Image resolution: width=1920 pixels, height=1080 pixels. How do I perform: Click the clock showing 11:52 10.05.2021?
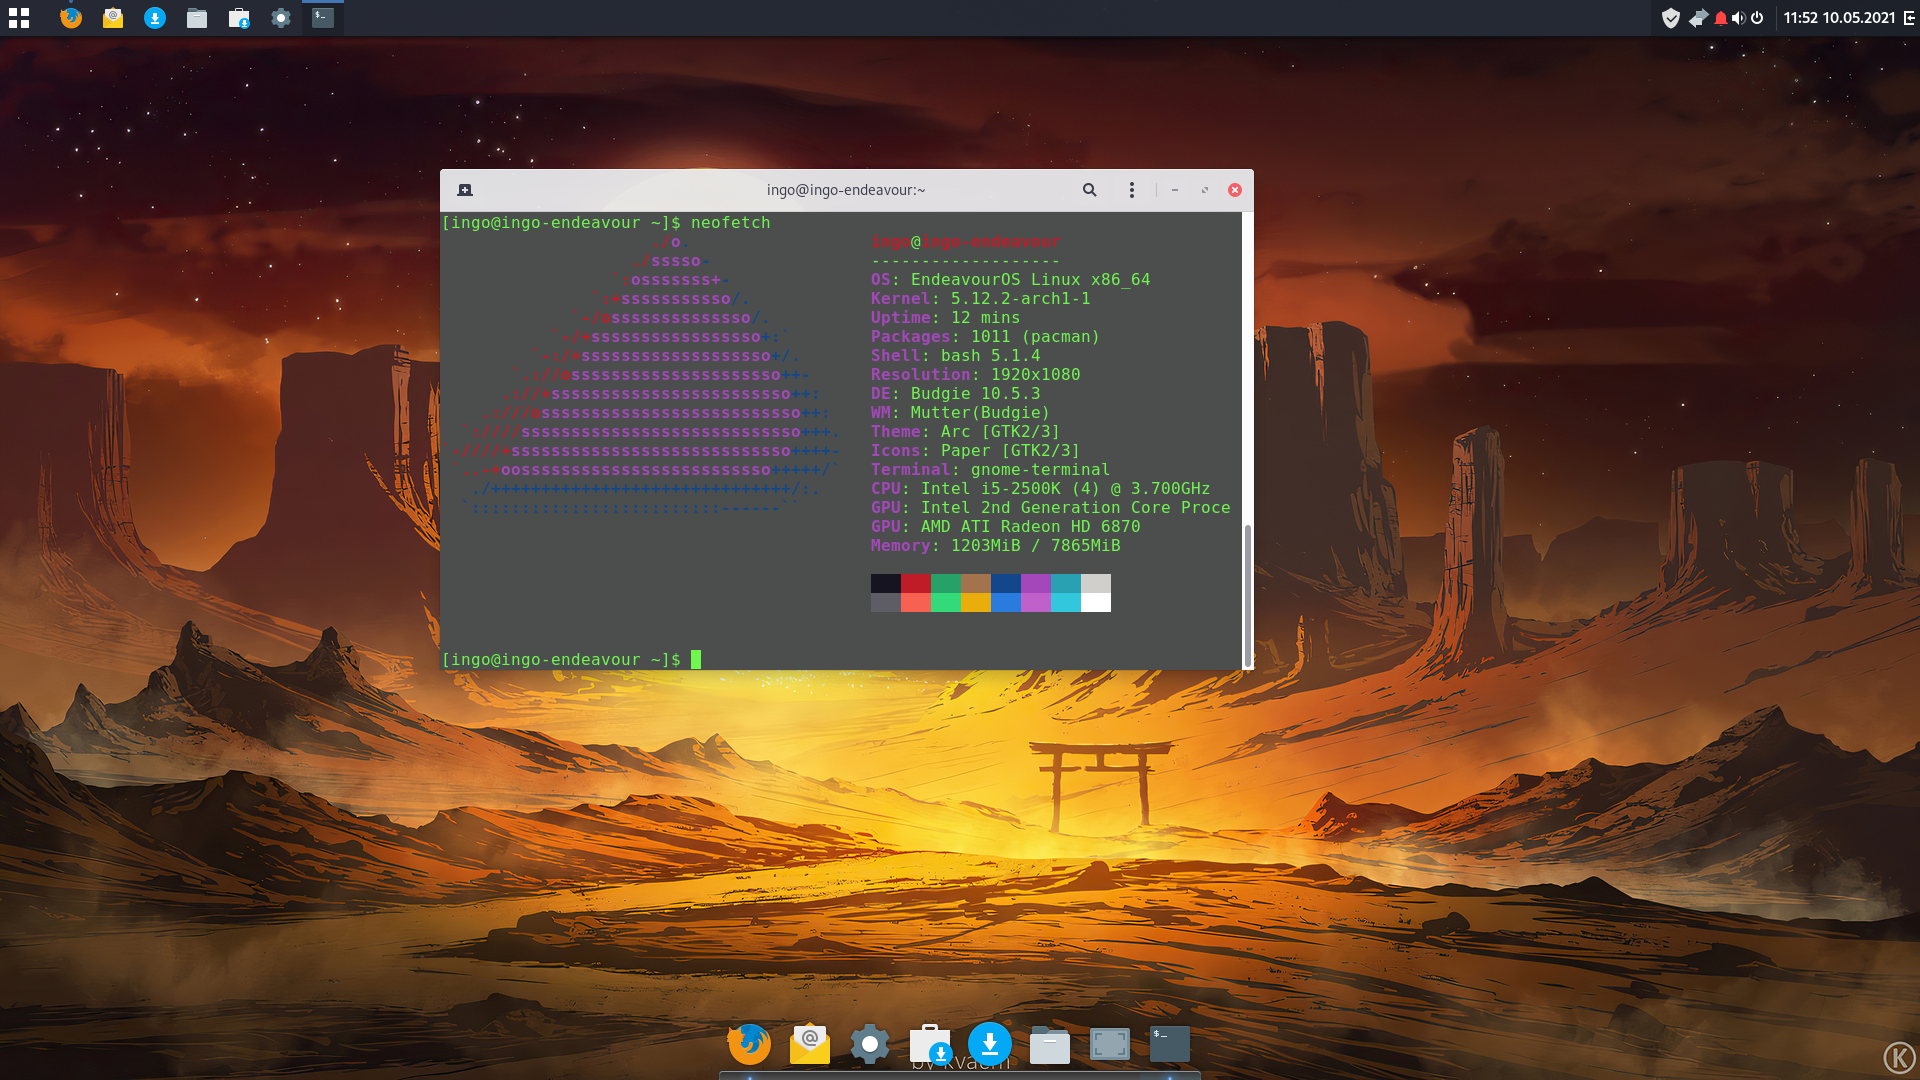click(x=1838, y=18)
